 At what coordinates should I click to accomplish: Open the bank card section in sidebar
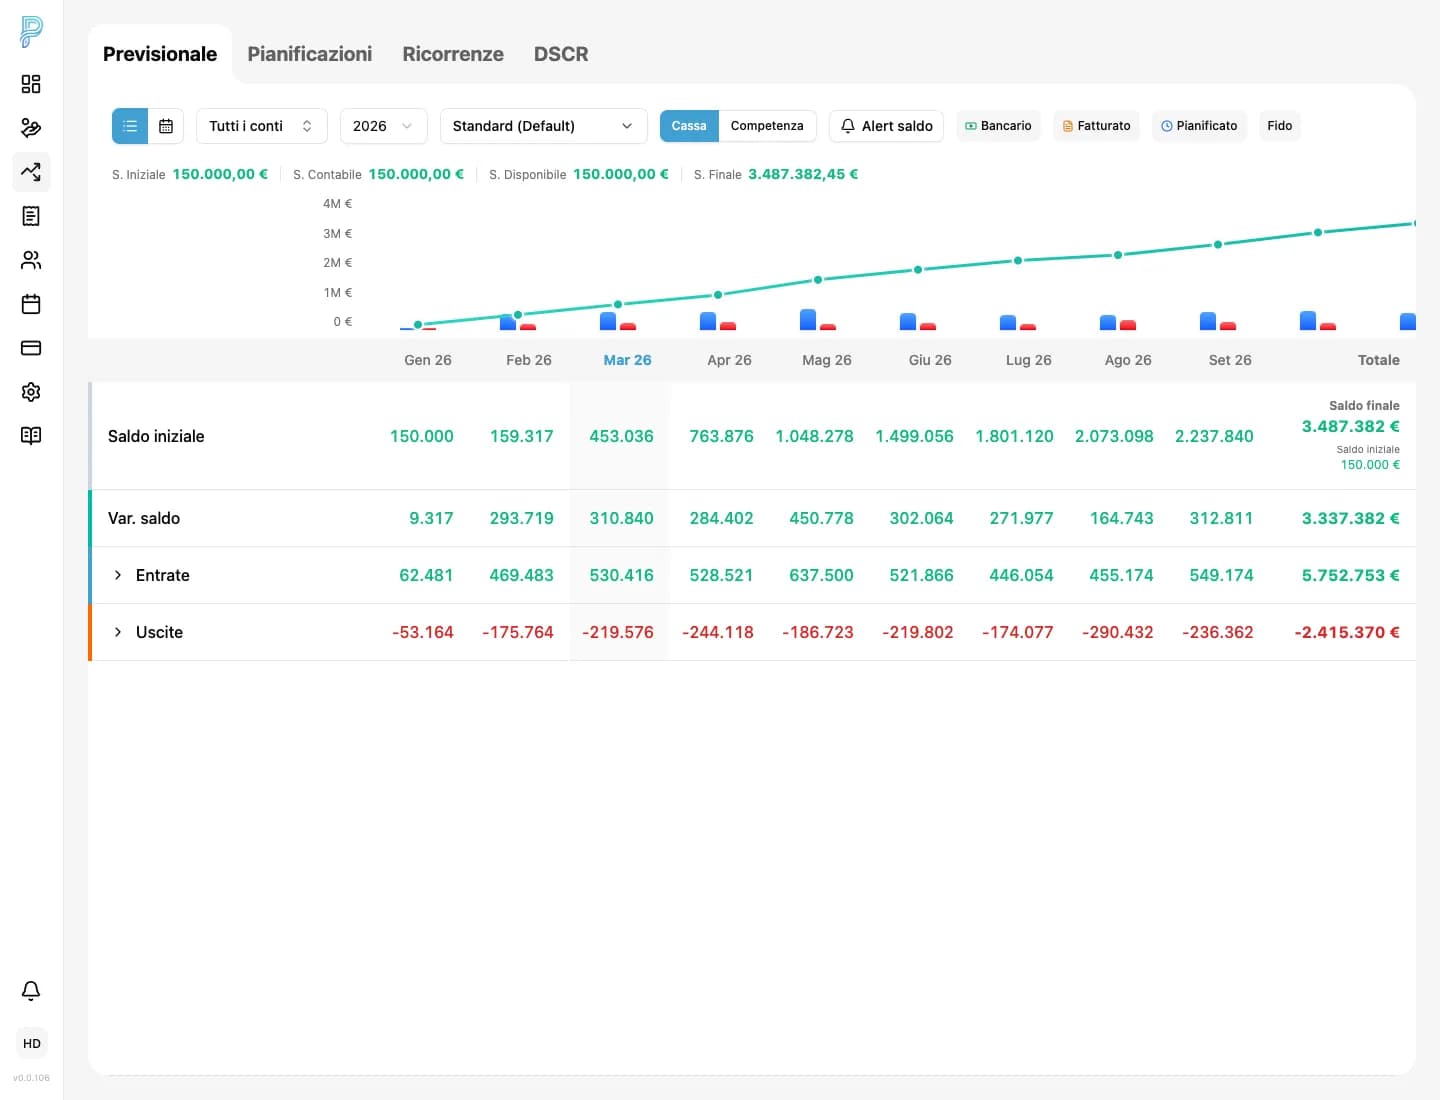pos(30,348)
